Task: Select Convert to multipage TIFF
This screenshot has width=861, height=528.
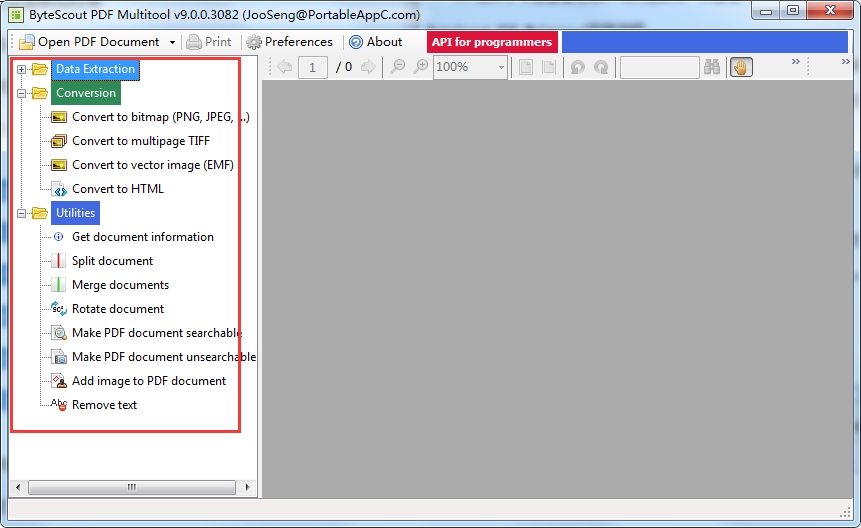Action: click(x=141, y=141)
